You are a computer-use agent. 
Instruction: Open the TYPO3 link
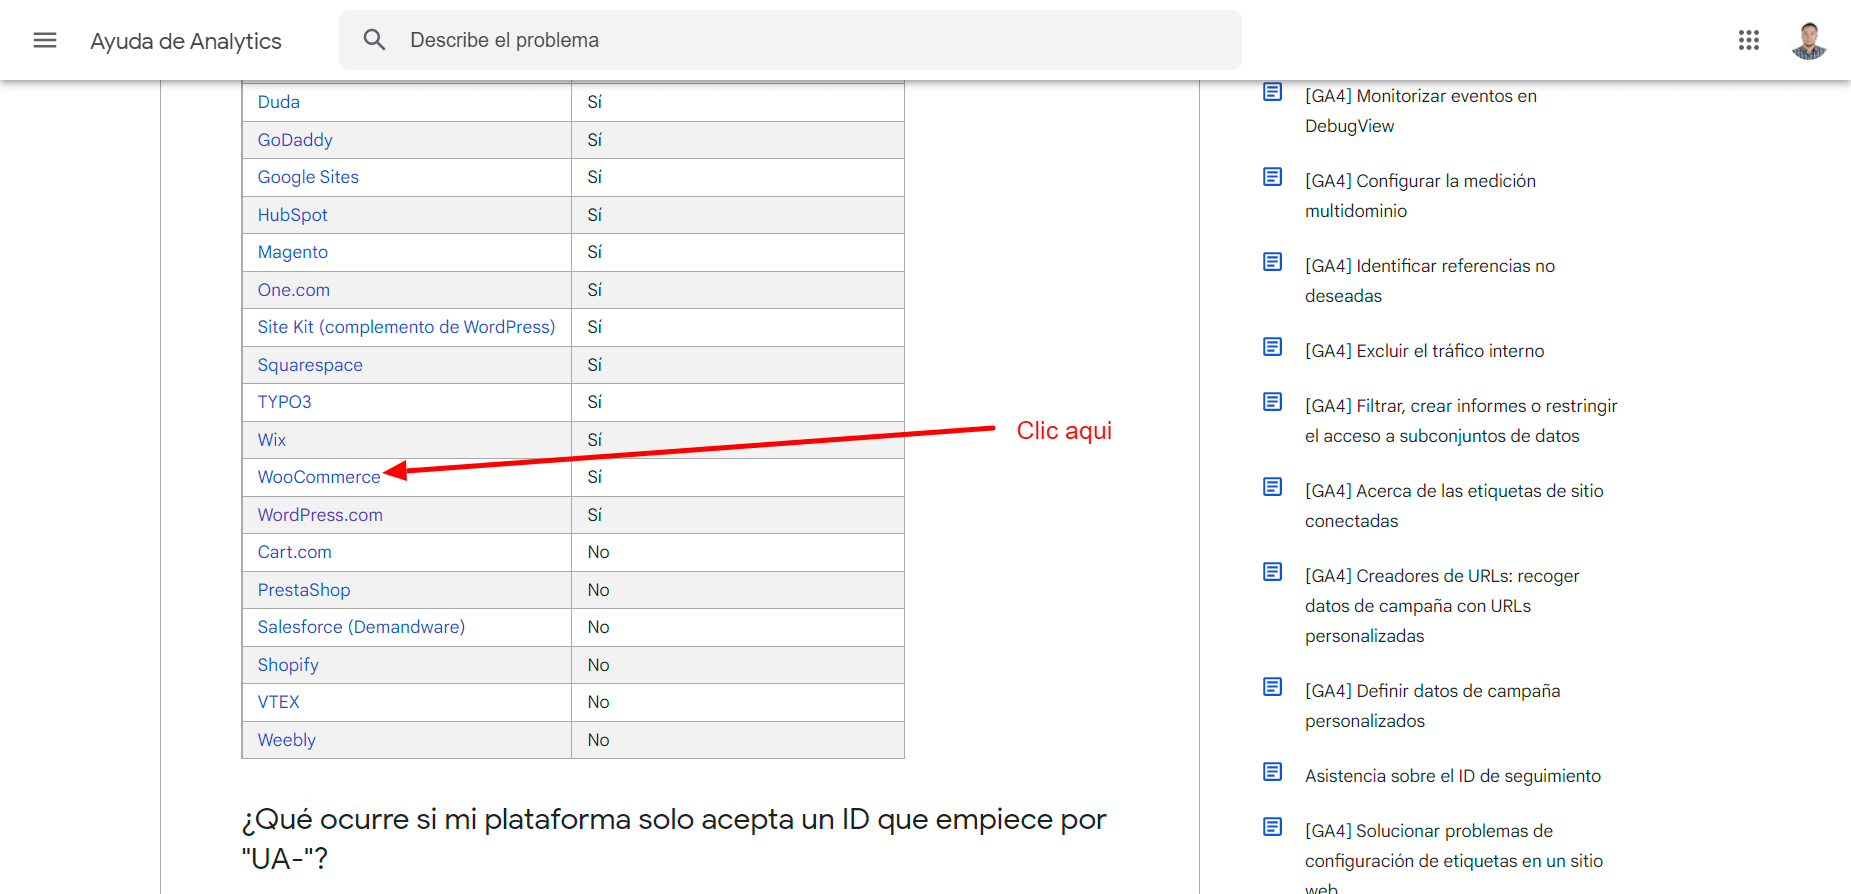[x=284, y=402]
